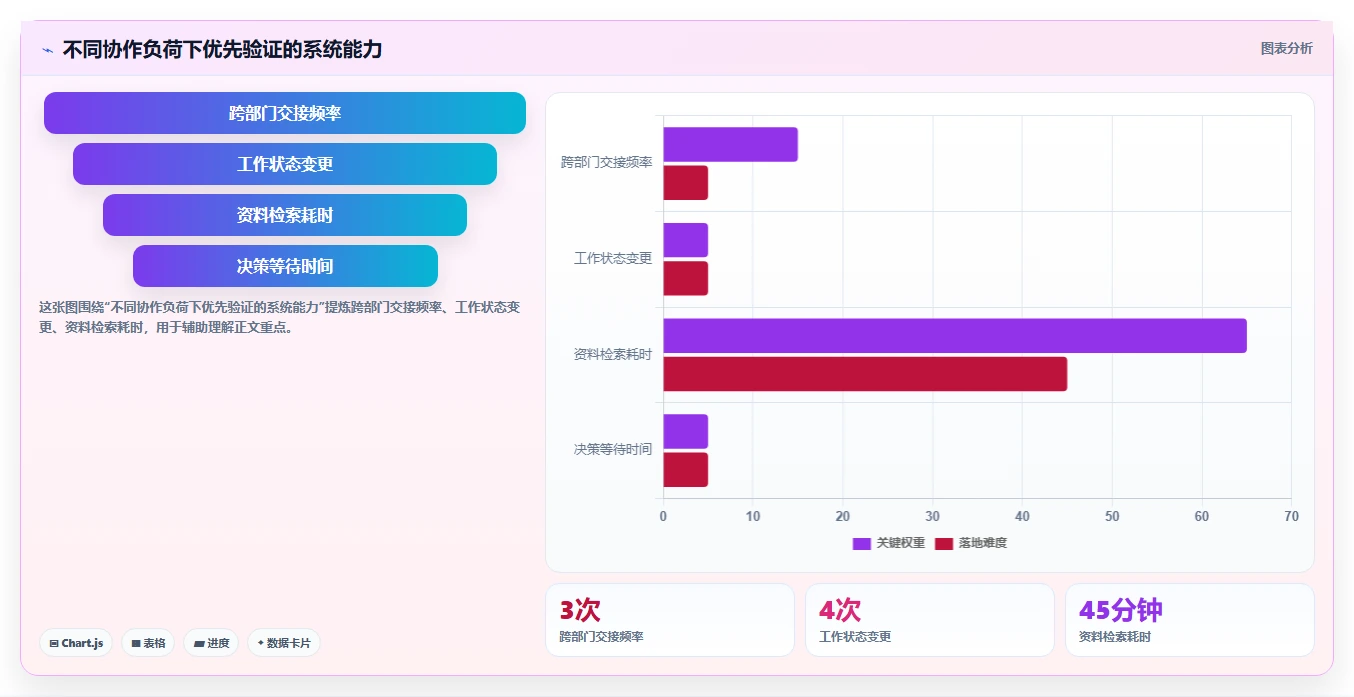Select the 跨部门交接频率 funnel stage
This screenshot has height=697, width=1354.
pos(285,113)
